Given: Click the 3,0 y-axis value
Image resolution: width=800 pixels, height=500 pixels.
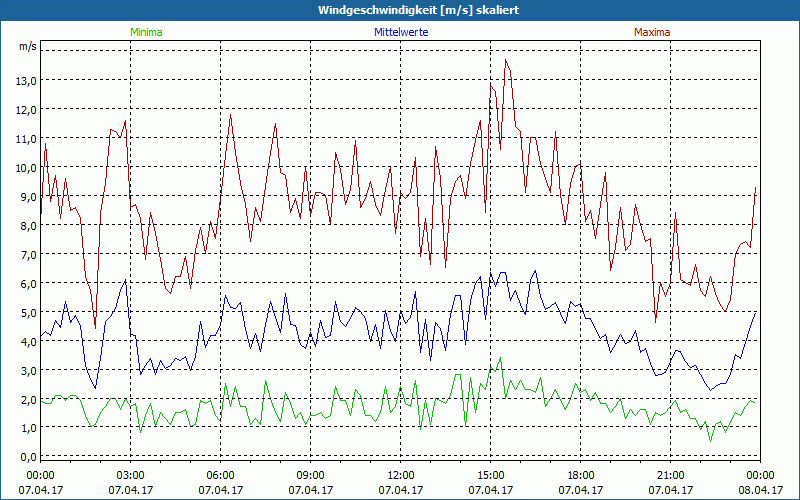Looking at the screenshot, I should (x=30, y=371).
